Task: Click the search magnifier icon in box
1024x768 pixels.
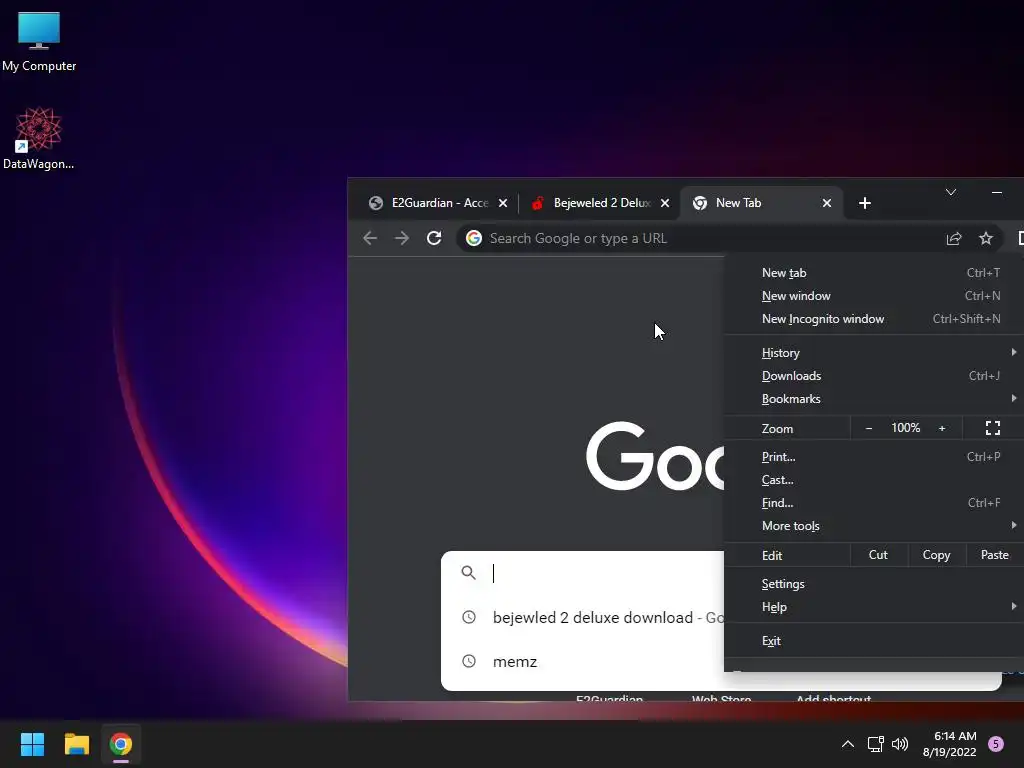Action: tap(468, 573)
